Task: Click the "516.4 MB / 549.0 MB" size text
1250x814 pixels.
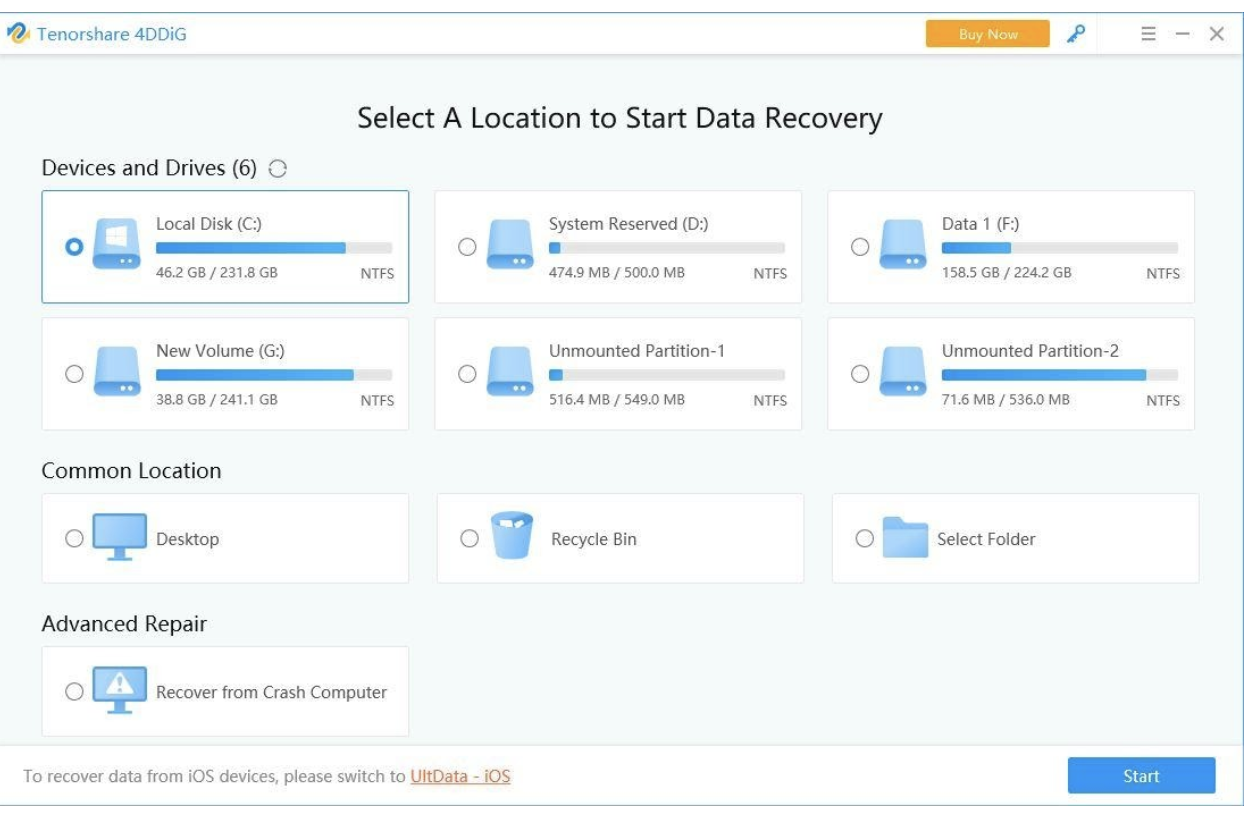Action: 617,400
